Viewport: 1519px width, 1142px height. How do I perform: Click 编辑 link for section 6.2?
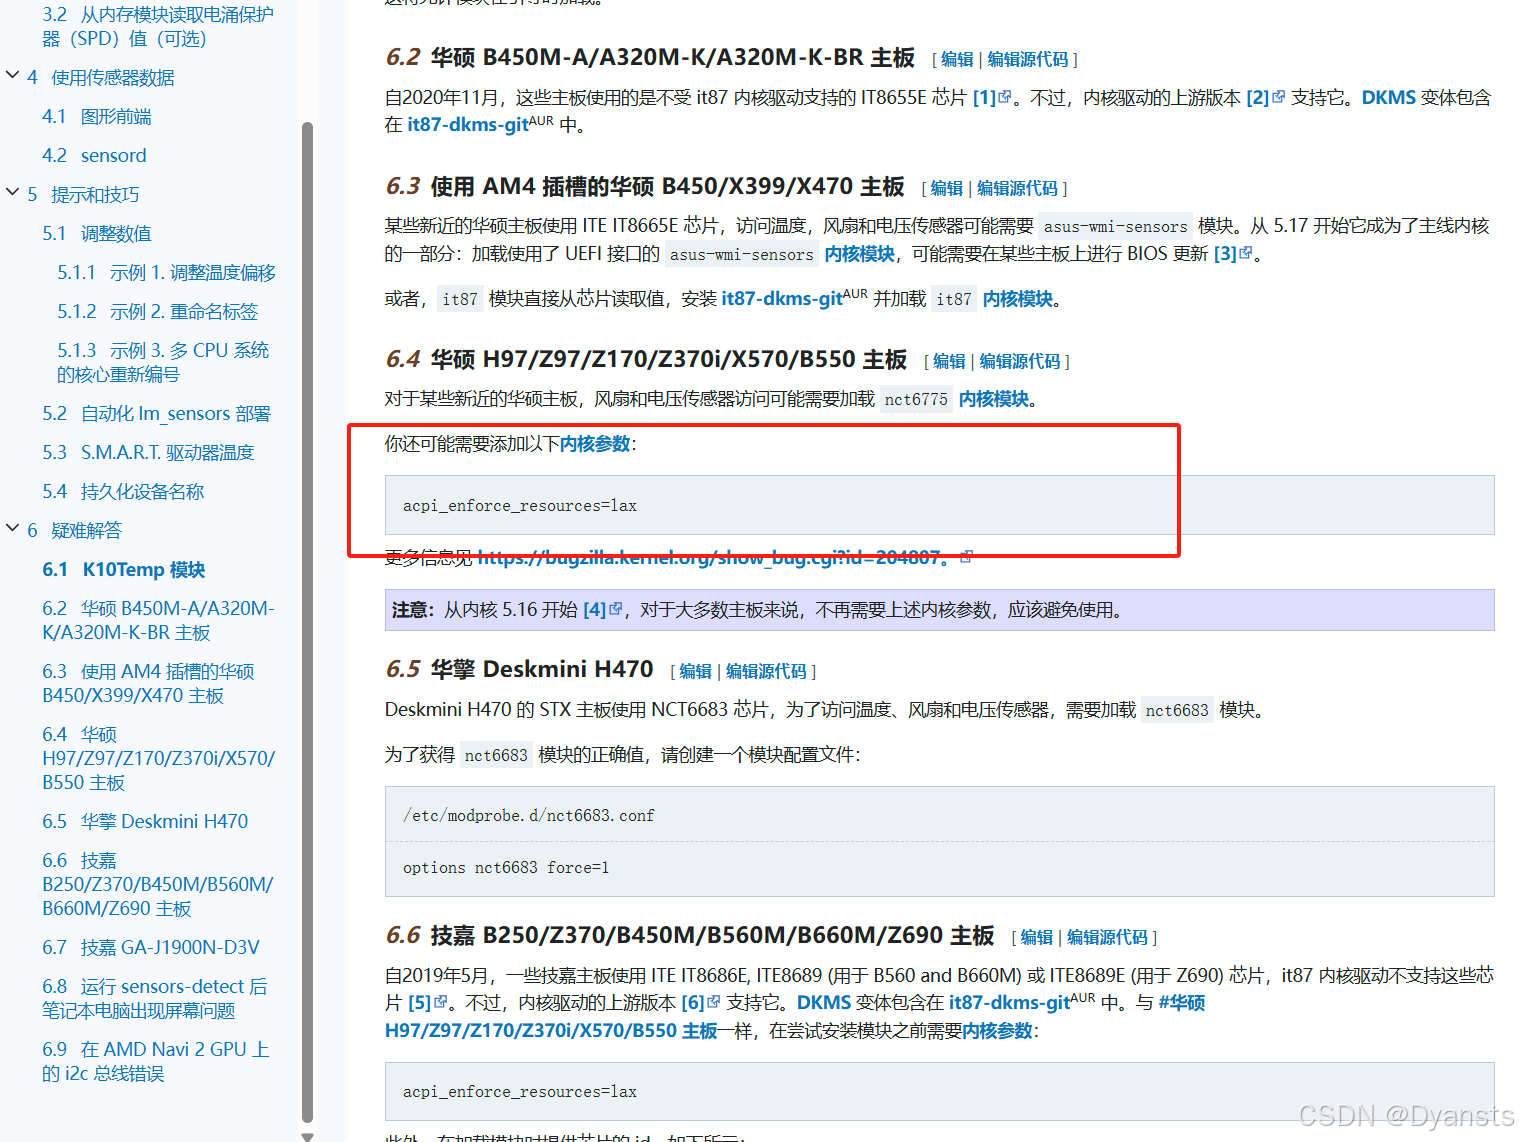[957, 60]
